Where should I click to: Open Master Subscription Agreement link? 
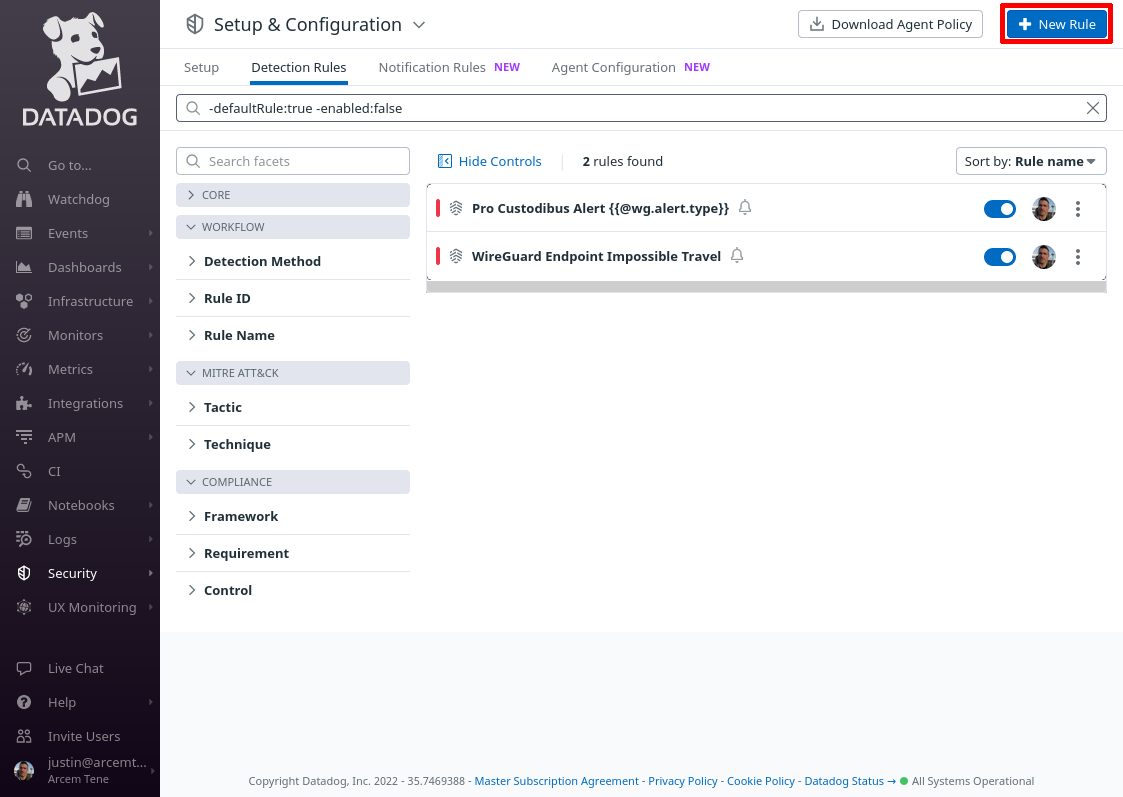(556, 781)
